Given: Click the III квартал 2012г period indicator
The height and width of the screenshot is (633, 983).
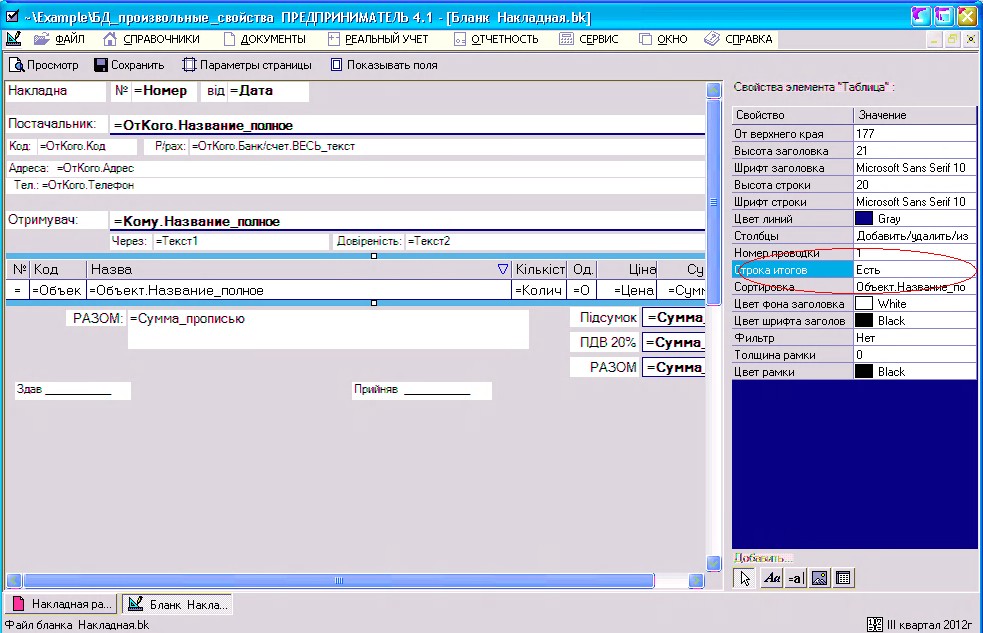Looking at the screenshot, I should click(x=929, y=624).
